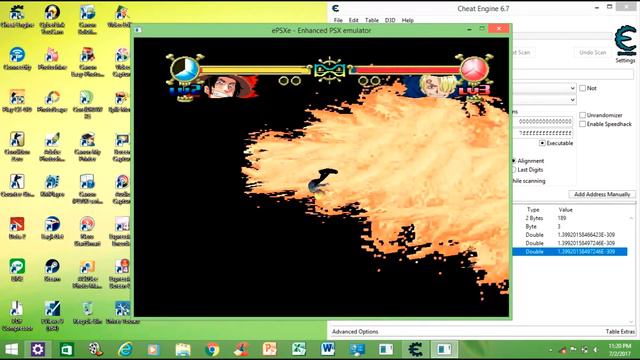Toggle the Executable checkbox
The height and width of the screenshot is (360, 640).
[542, 143]
